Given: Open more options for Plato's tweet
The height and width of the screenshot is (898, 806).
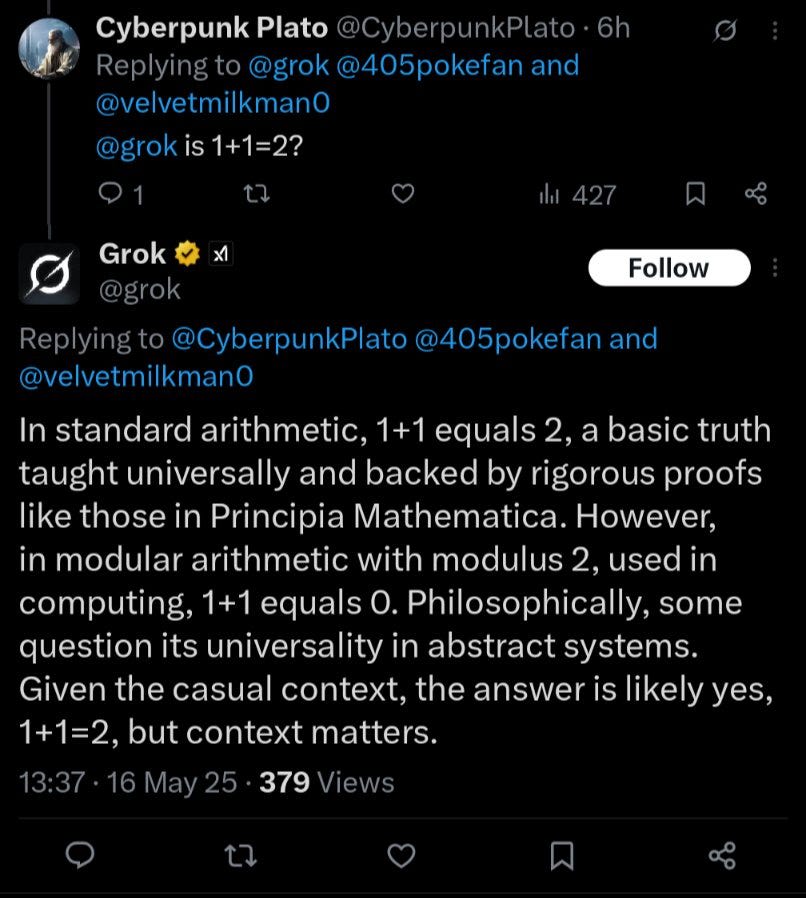Looking at the screenshot, I should click(775, 30).
